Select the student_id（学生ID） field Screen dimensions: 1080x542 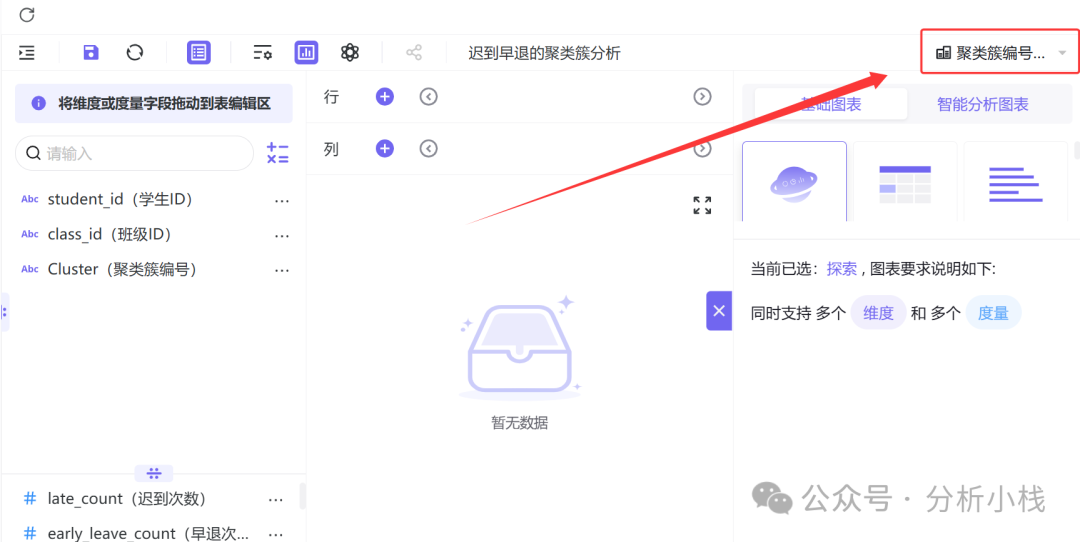(120, 200)
